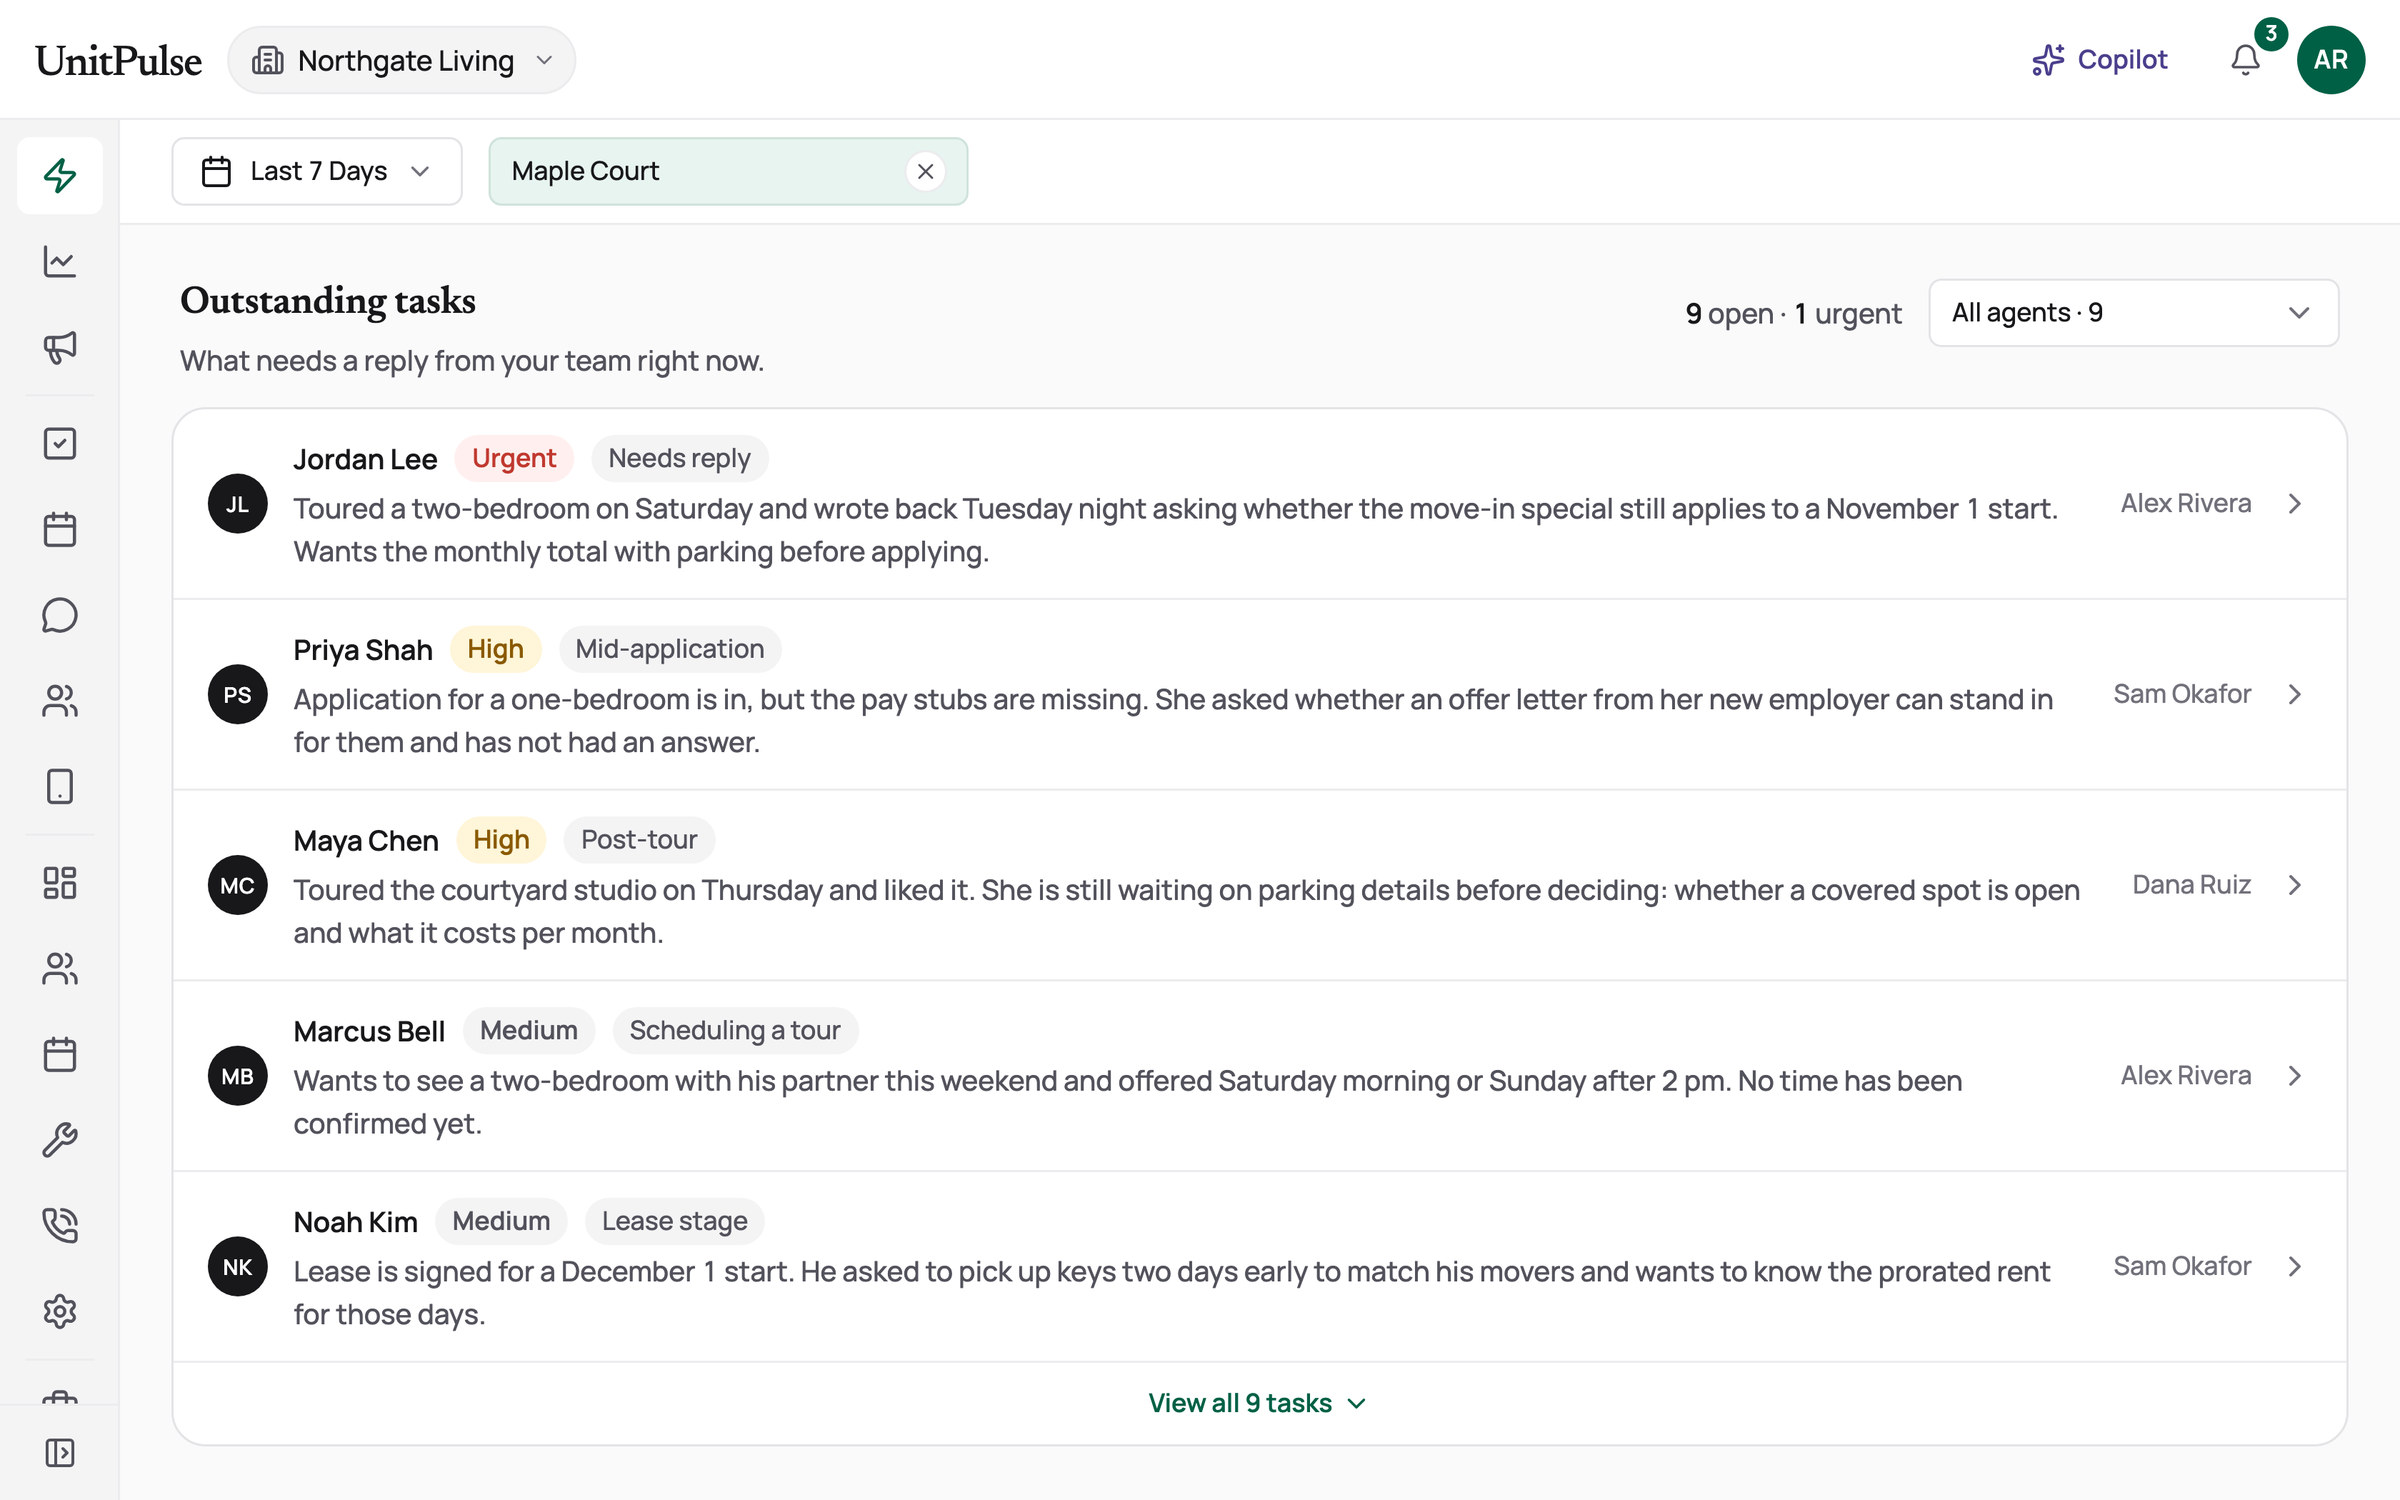This screenshot has height=1500, width=2400.
Task: Click the Post-tour tag on Maya Chen
Action: click(x=639, y=840)
